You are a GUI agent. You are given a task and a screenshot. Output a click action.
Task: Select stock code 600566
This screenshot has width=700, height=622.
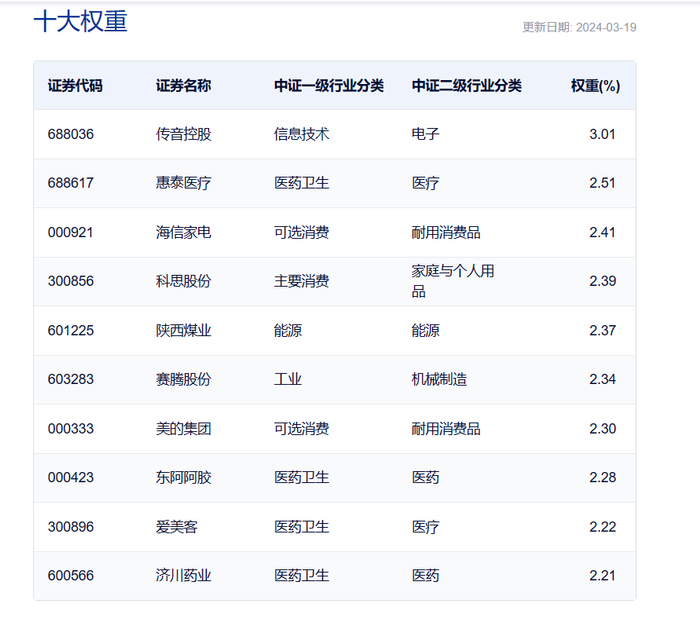pyautogui.click(x=71, y=576)
